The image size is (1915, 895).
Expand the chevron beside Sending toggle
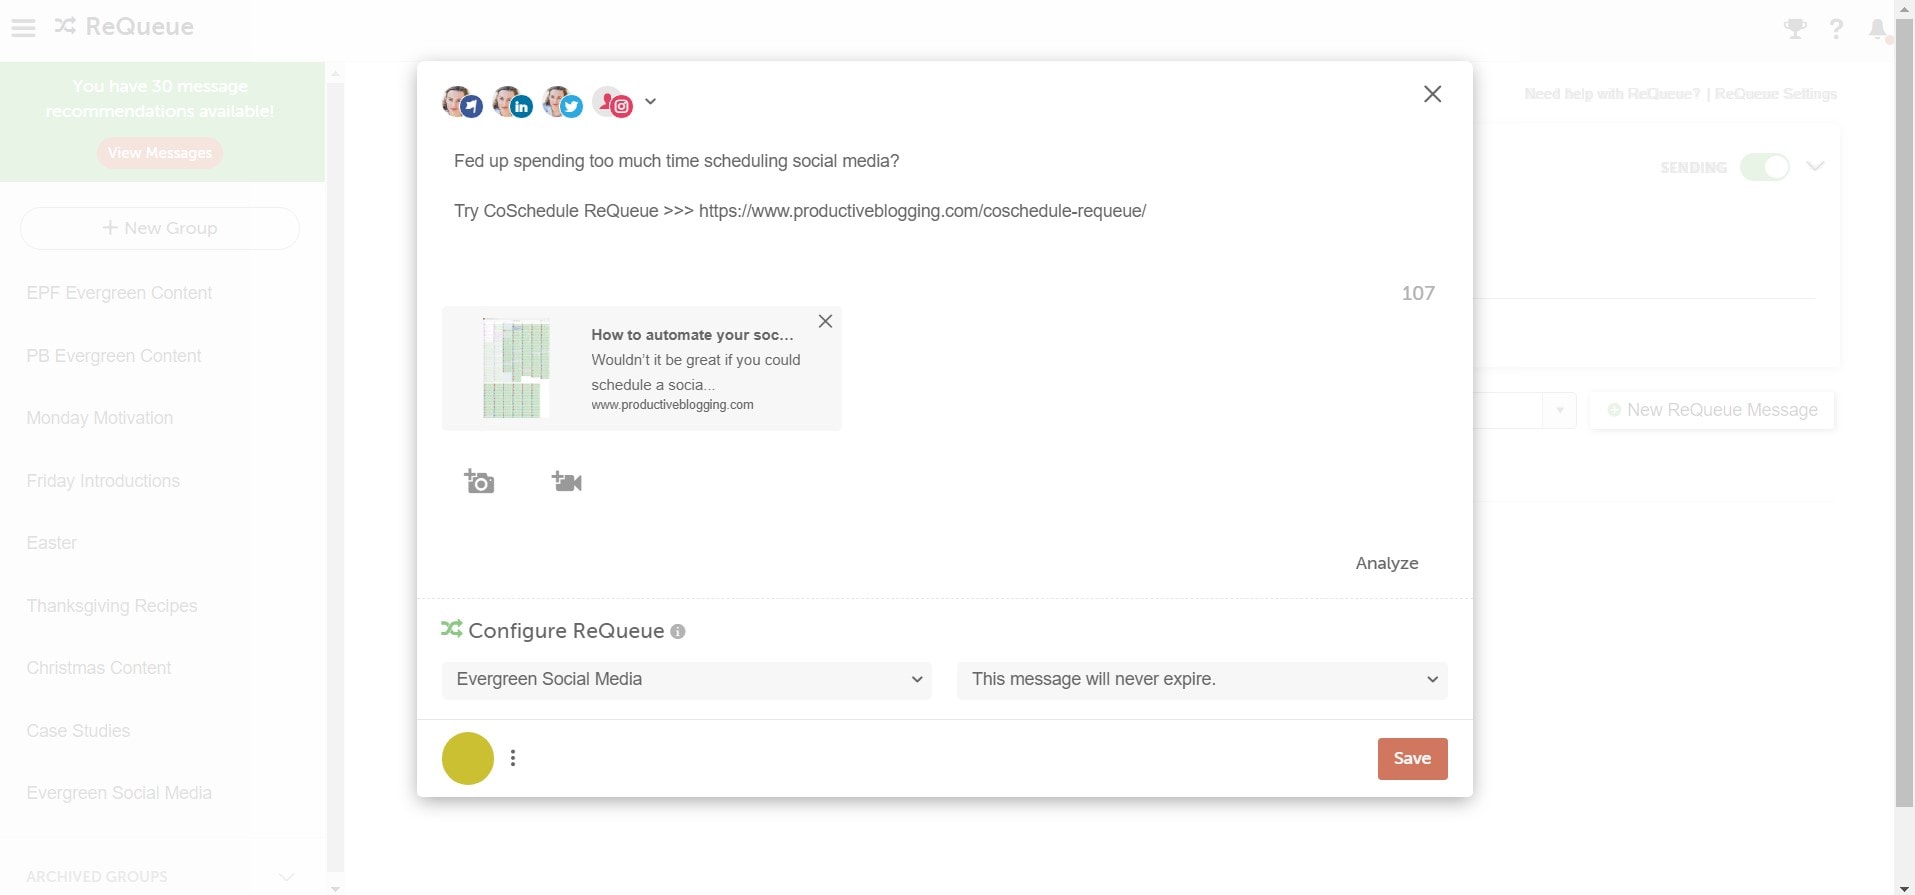(x=1815, y=167)
